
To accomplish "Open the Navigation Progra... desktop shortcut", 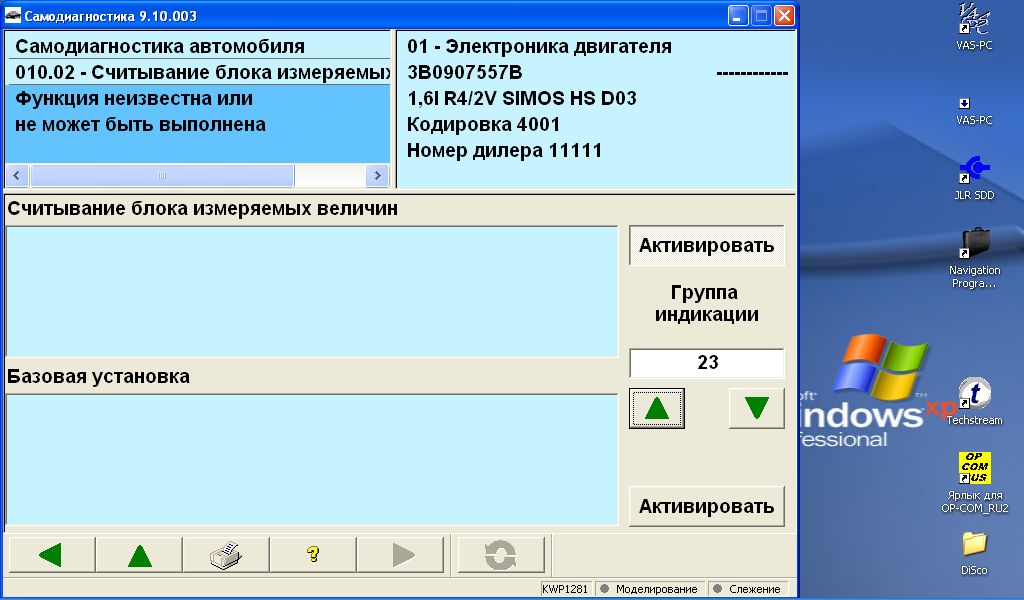I will point(974,259).
